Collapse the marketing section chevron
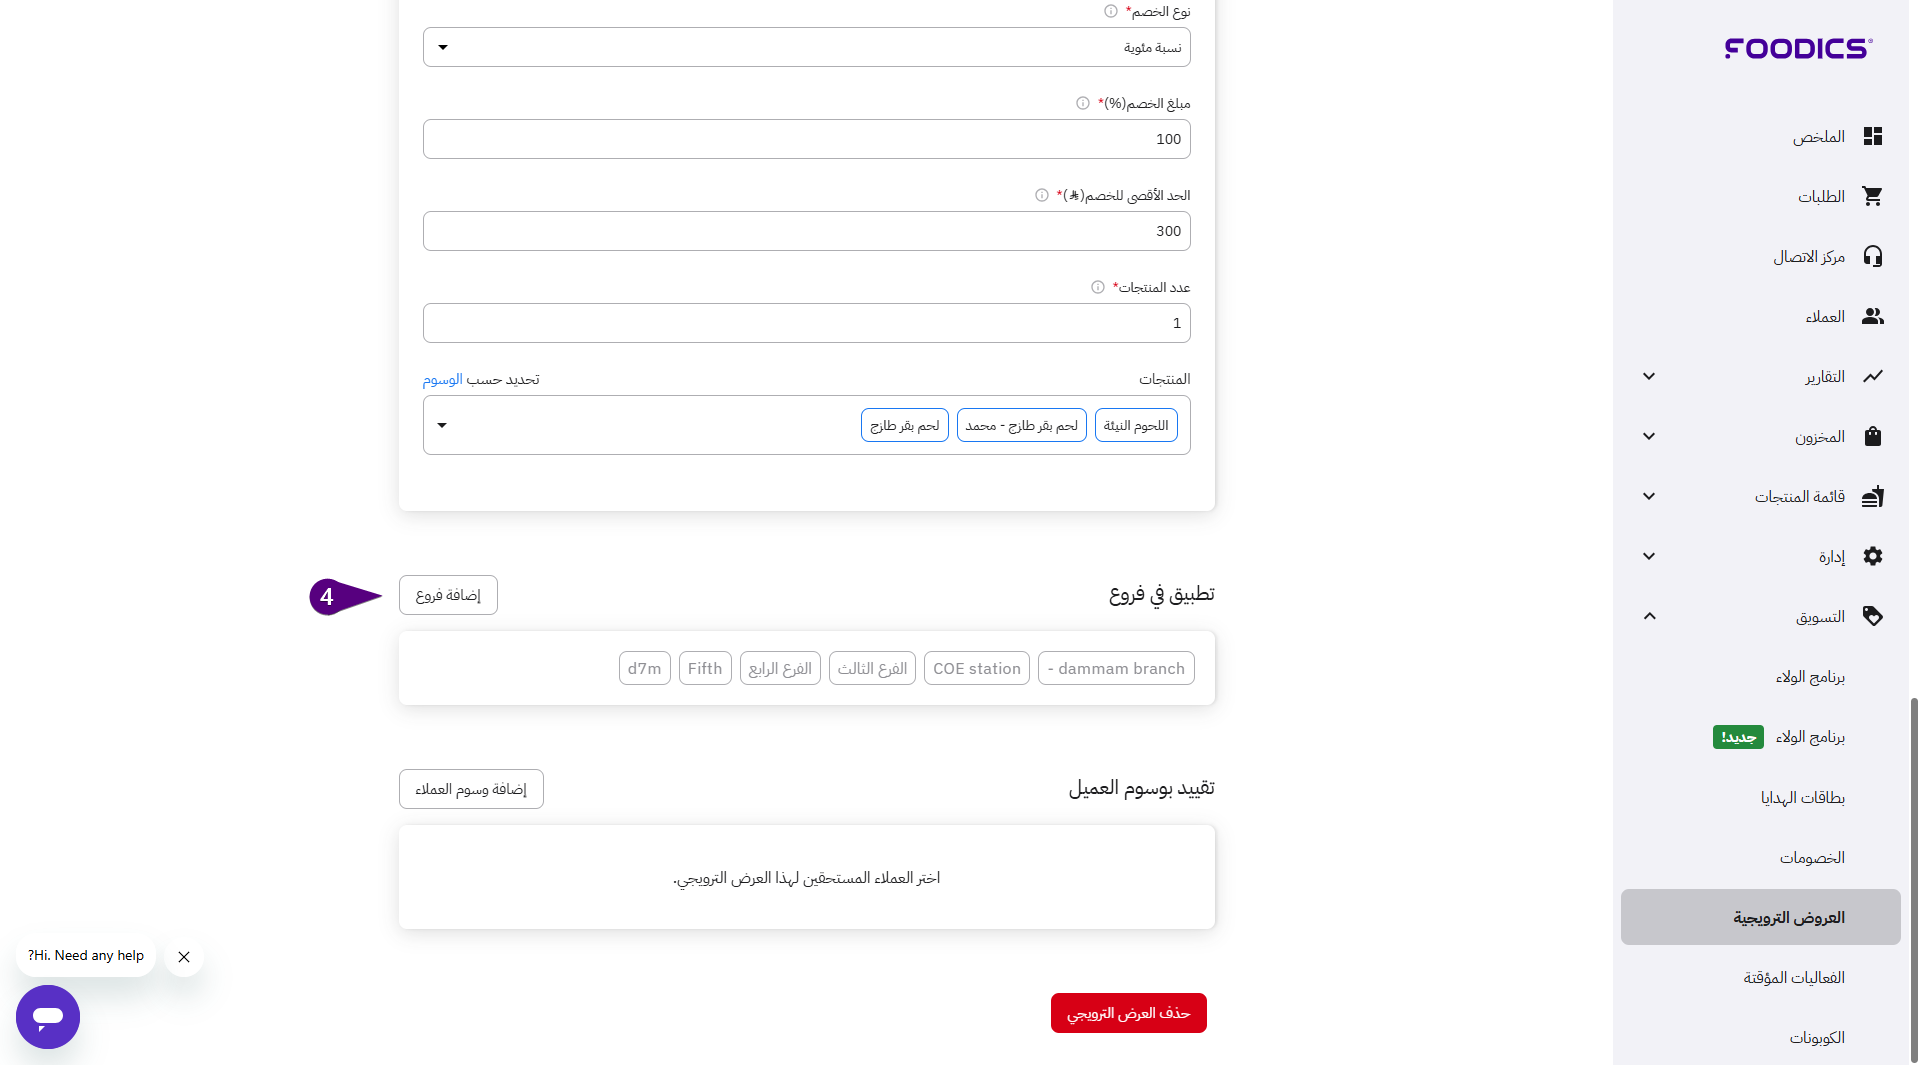Viewport: 1920px width, 1065px height. [x=1649, y=616]
